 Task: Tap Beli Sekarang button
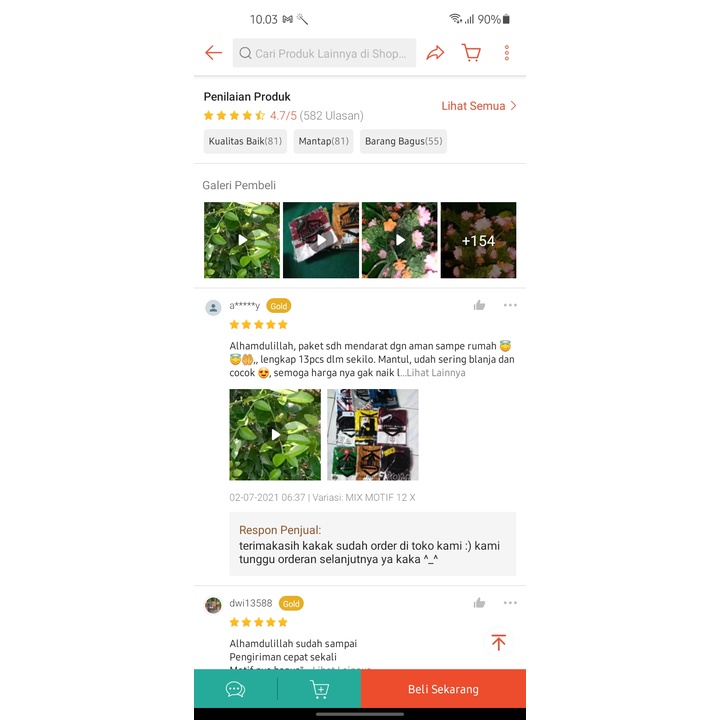click(443, 689)
